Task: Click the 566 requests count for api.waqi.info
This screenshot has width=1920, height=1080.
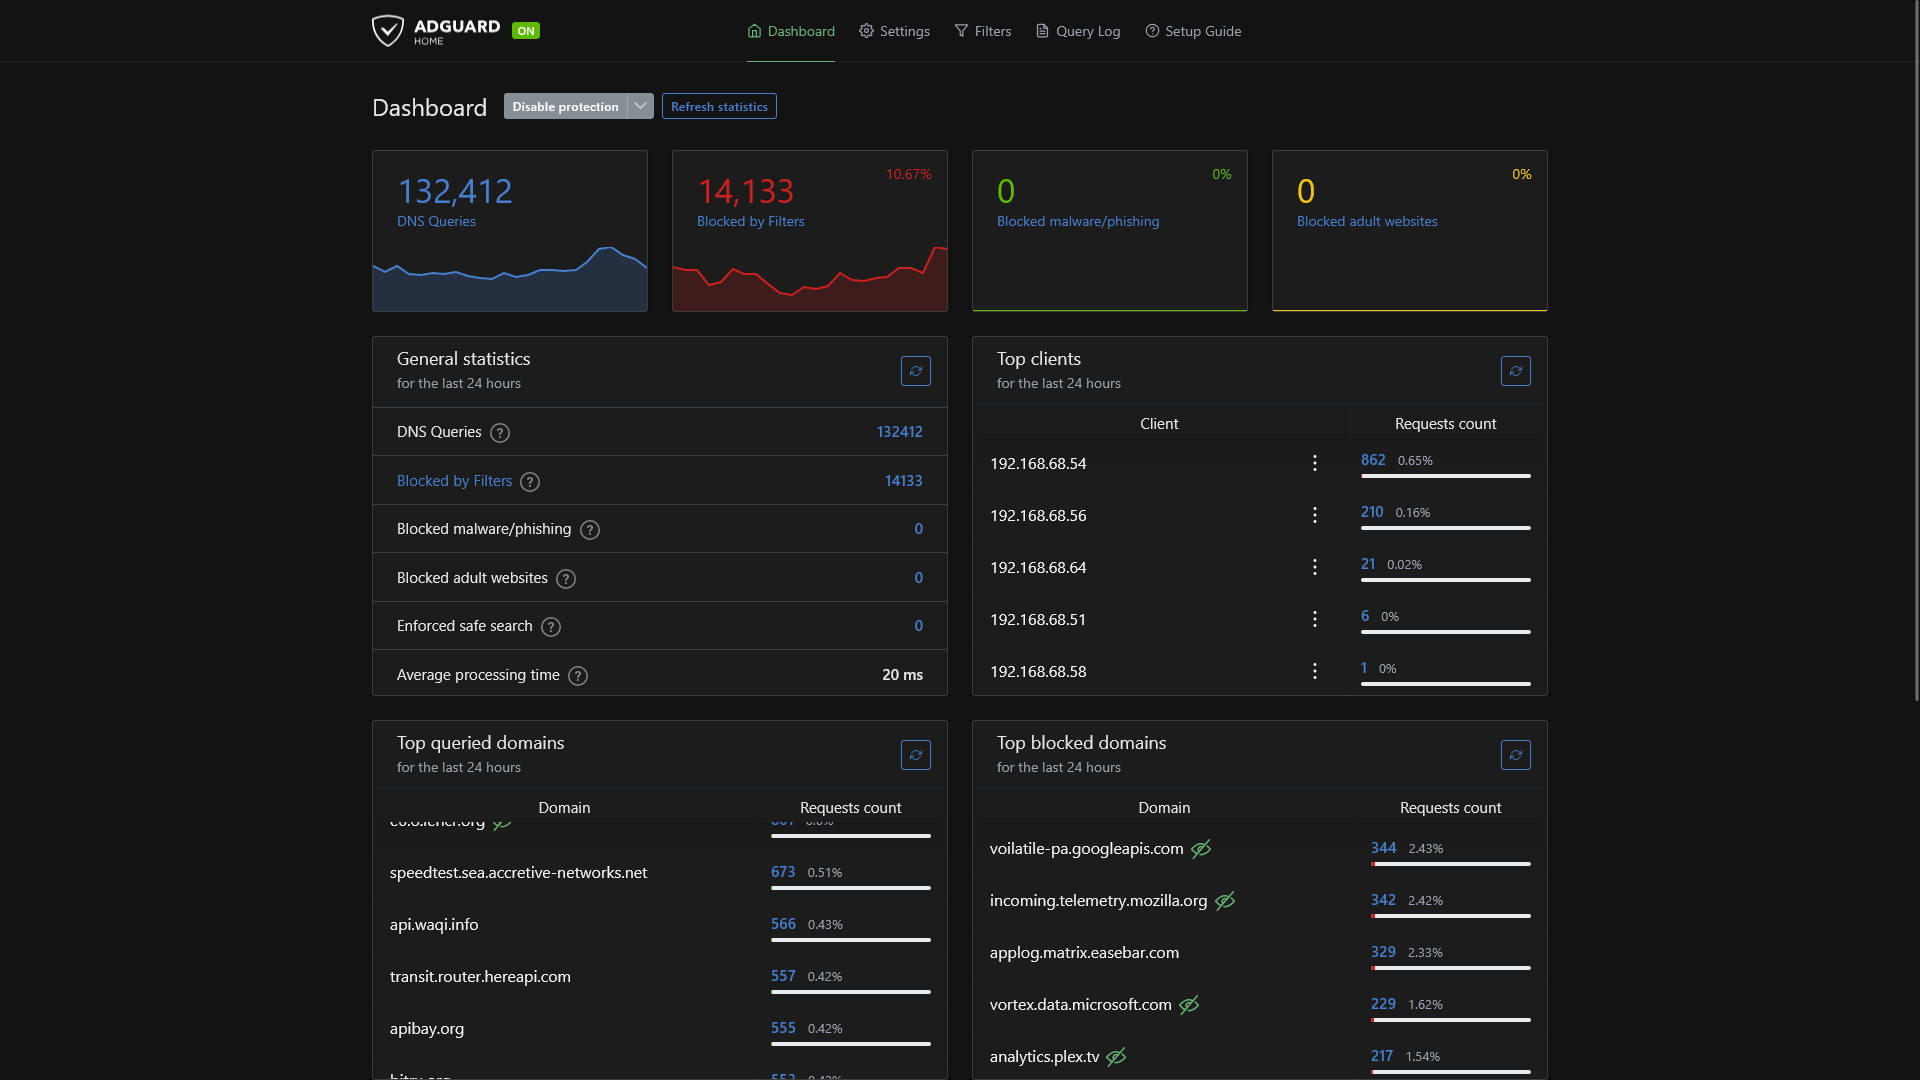Action: tap(783, 924)
